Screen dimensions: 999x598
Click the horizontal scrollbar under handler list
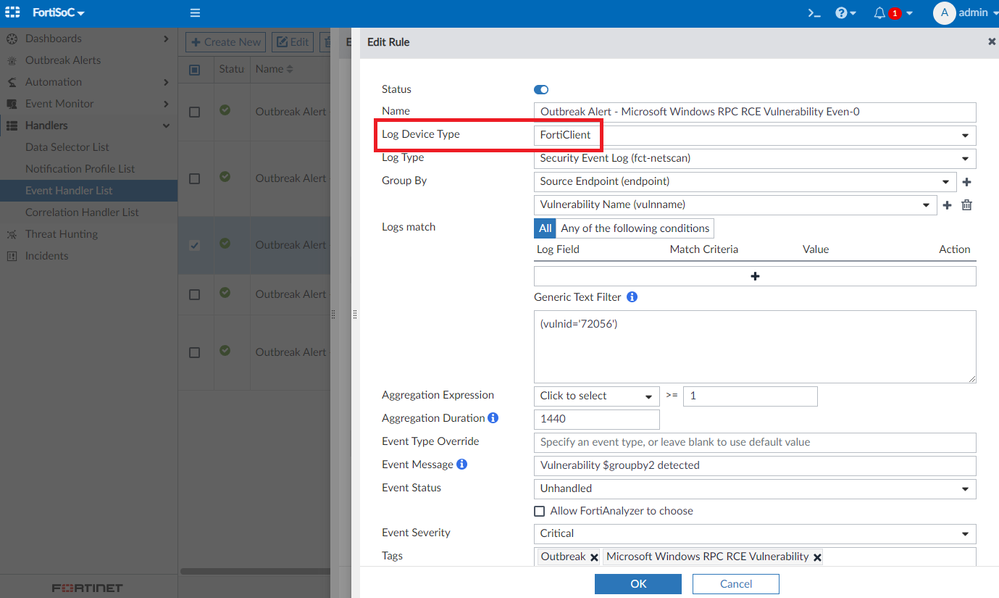tap(255, 571)
